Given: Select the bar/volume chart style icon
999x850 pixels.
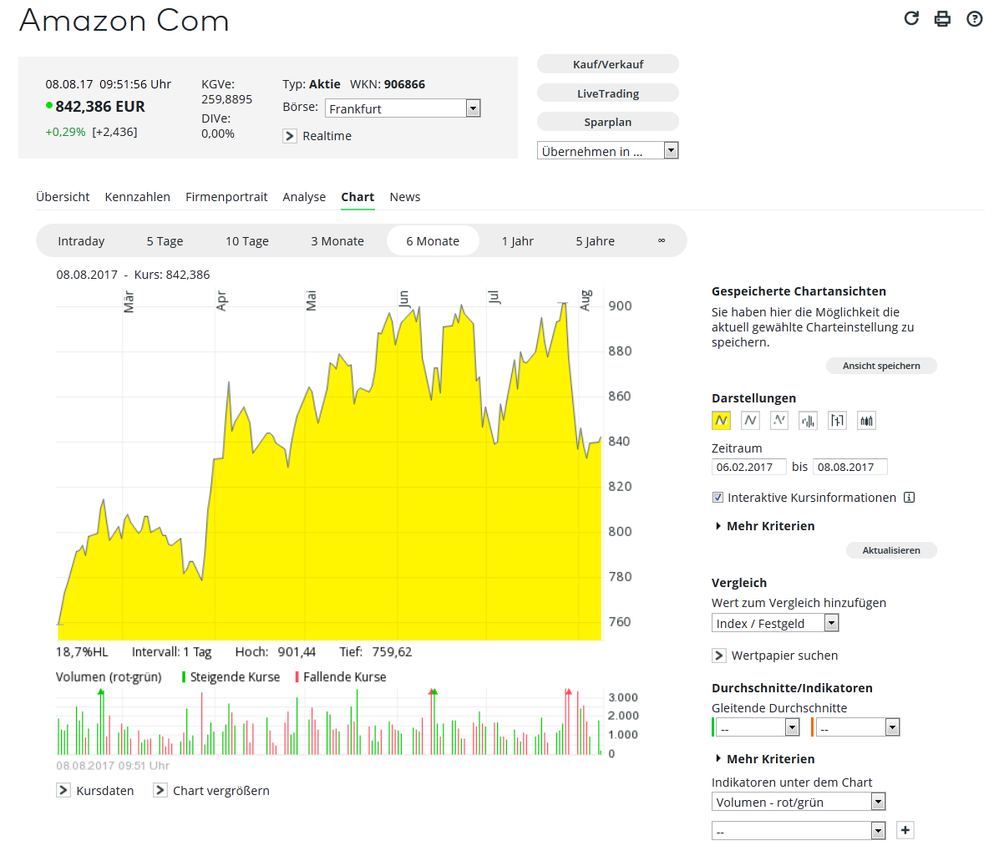Looking at the screenshot, I should [x=807, y=420].
